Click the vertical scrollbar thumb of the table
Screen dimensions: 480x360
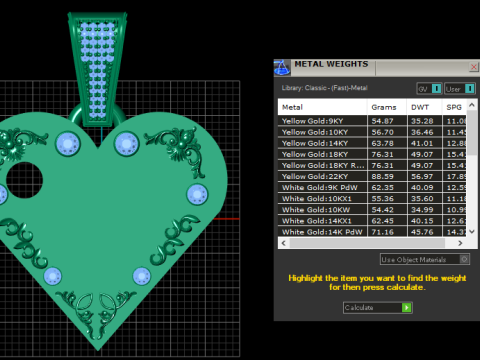coord(472,133)
